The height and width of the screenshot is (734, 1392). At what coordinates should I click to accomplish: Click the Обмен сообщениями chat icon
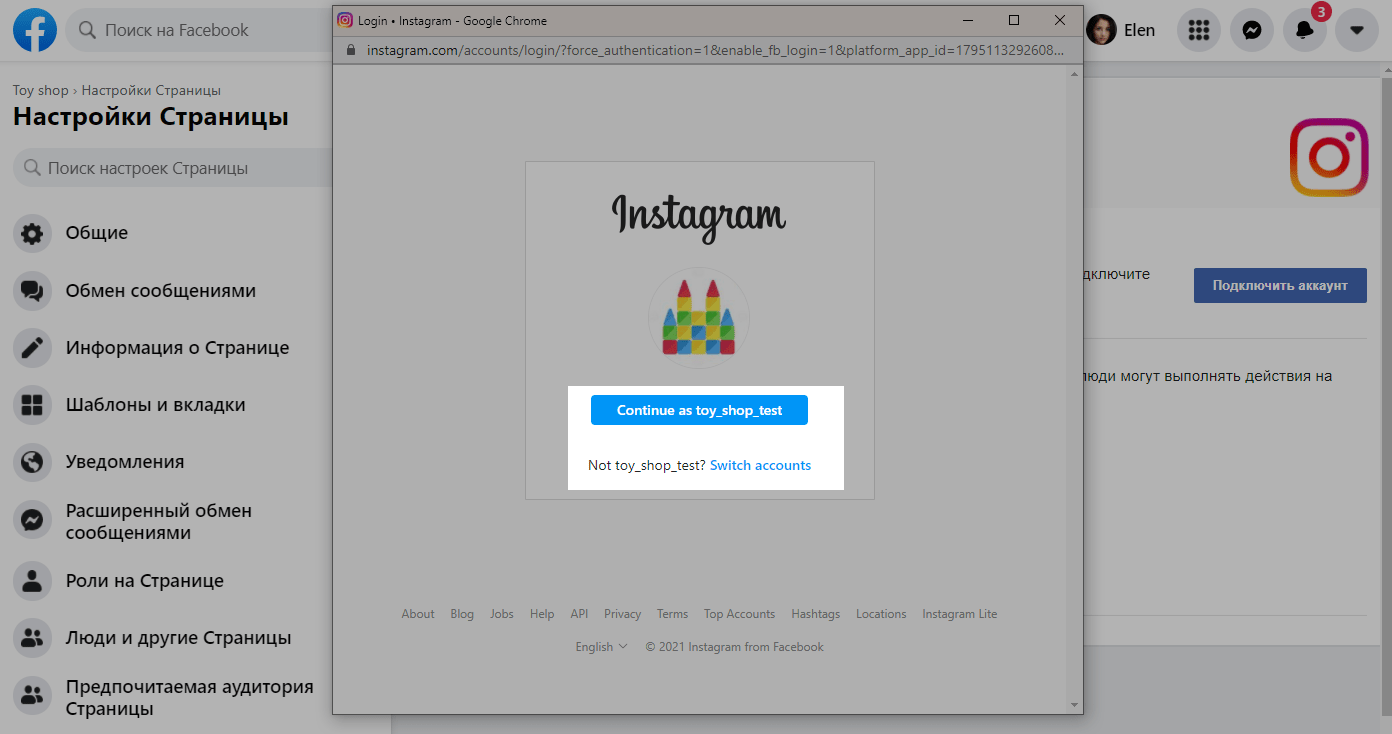click(32, 291)
